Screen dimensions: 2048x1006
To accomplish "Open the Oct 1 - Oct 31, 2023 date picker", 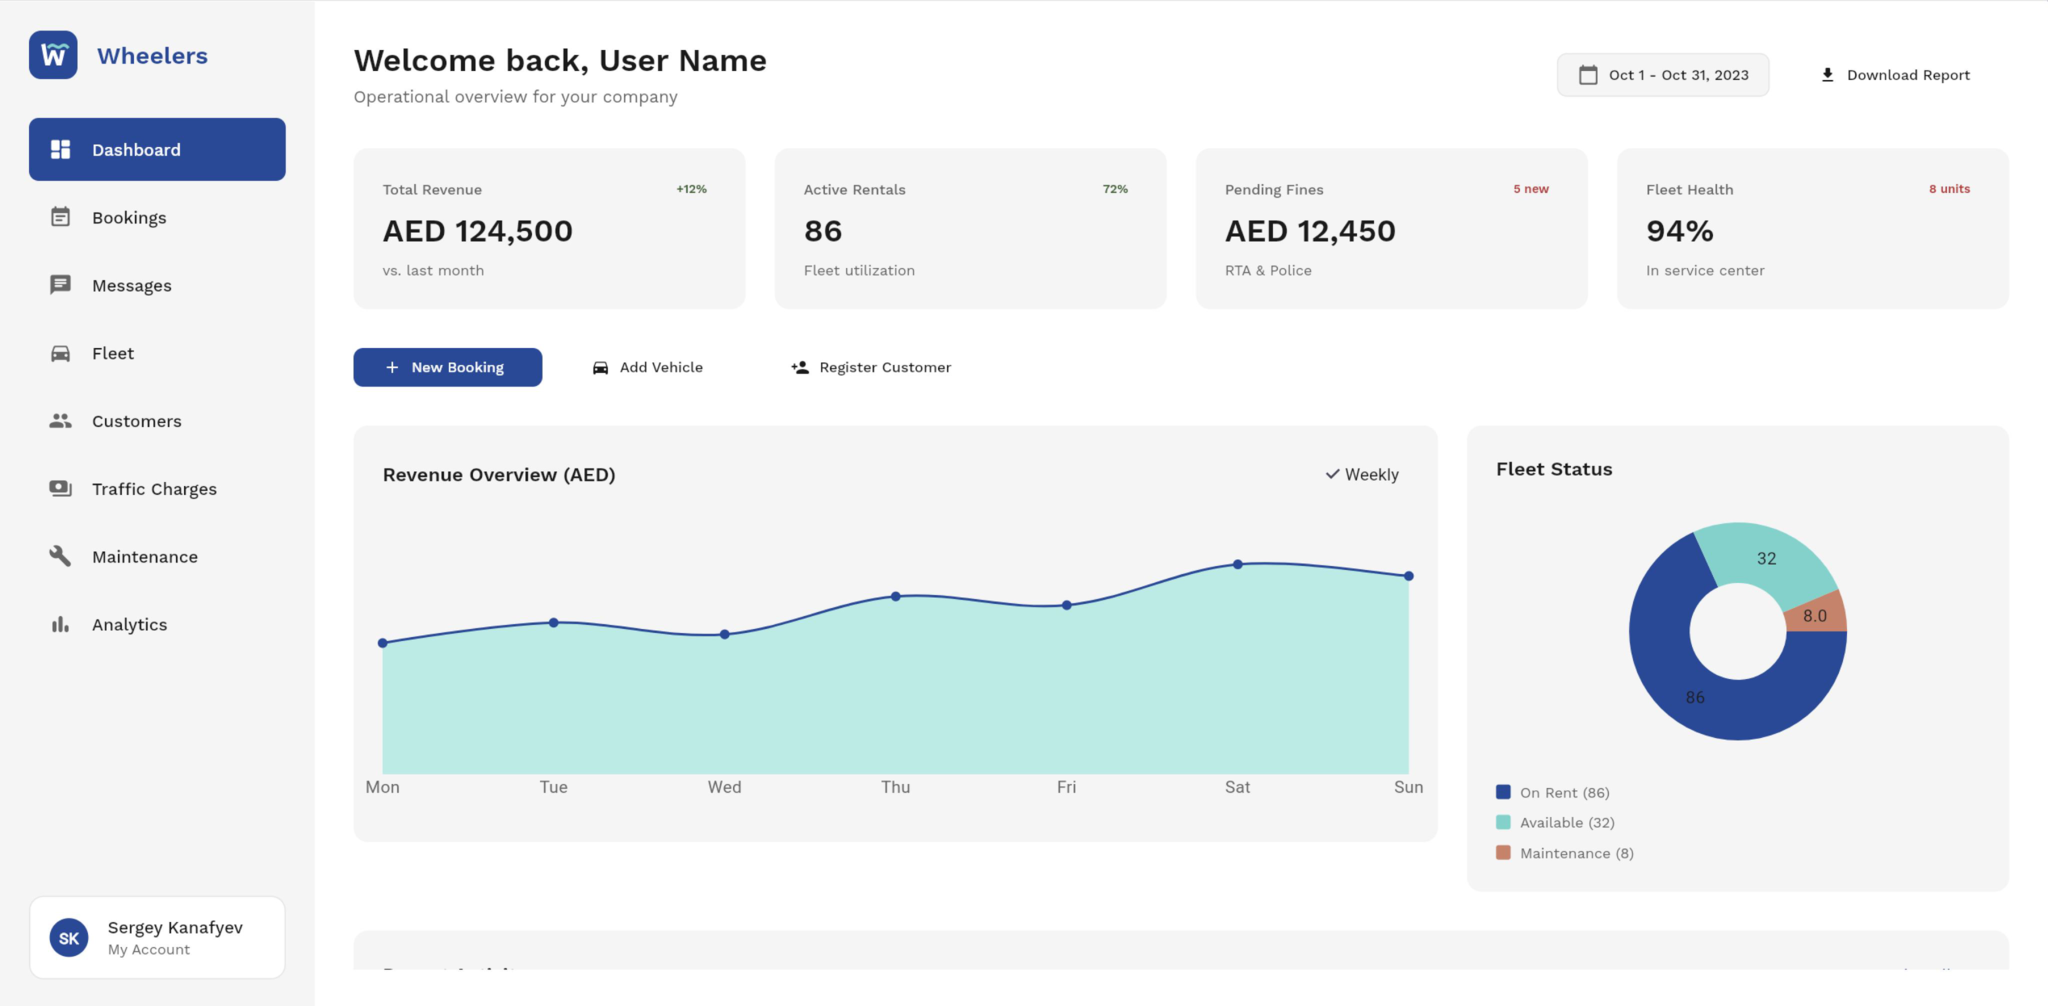I will (1663, 75).
